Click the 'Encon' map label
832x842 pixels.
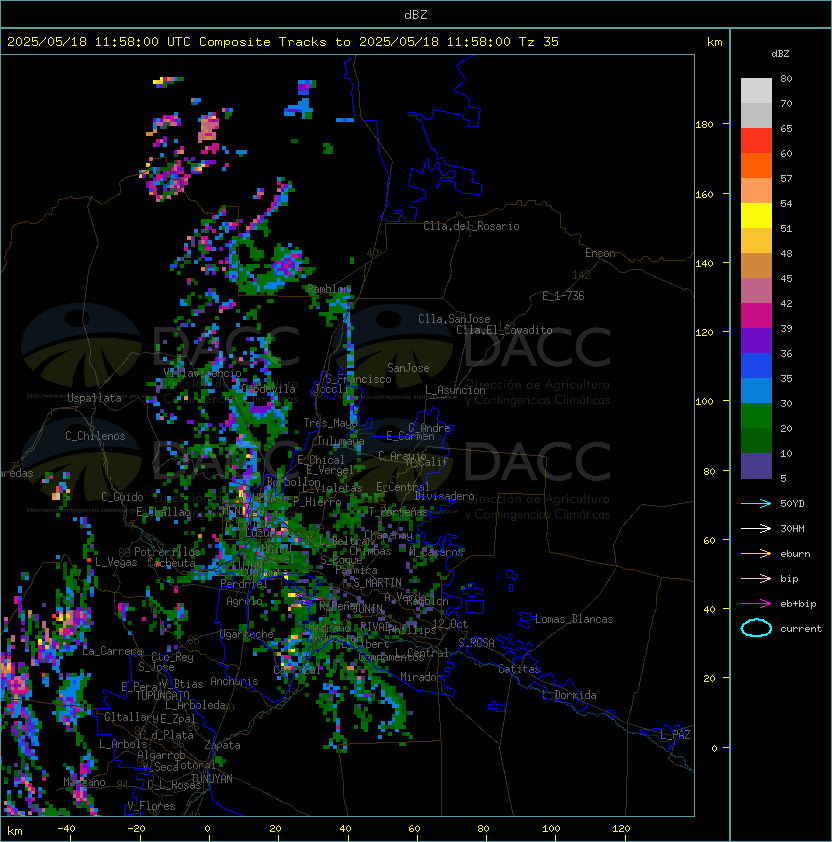(x=600, y=253)
